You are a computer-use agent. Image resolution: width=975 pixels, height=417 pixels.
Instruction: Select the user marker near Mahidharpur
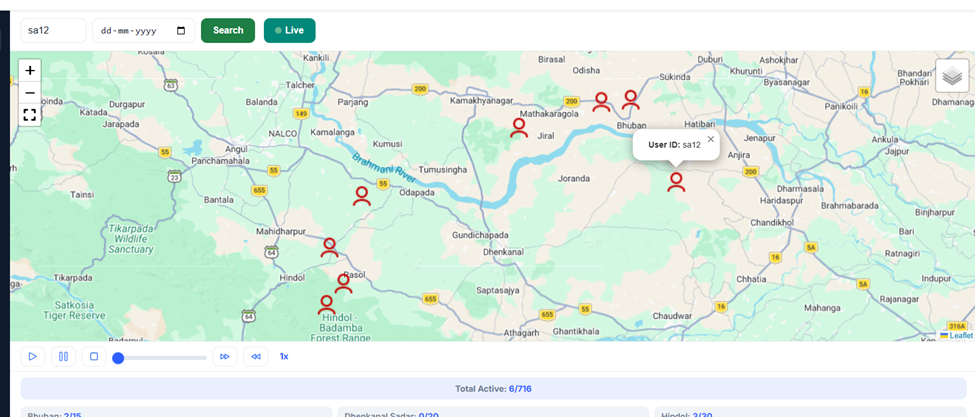point(330,248)
